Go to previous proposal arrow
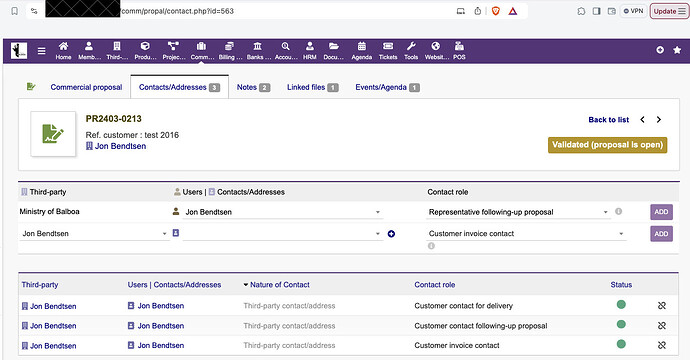690x360 pixels. pyautogui.click(x=642, y=119)
